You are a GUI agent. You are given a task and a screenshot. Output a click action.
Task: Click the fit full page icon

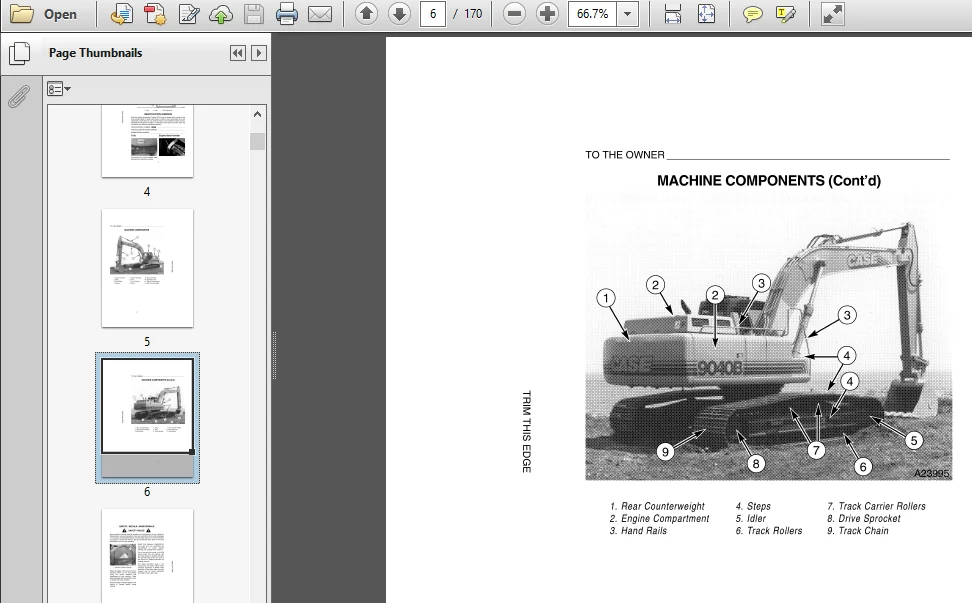click(706, 14)
